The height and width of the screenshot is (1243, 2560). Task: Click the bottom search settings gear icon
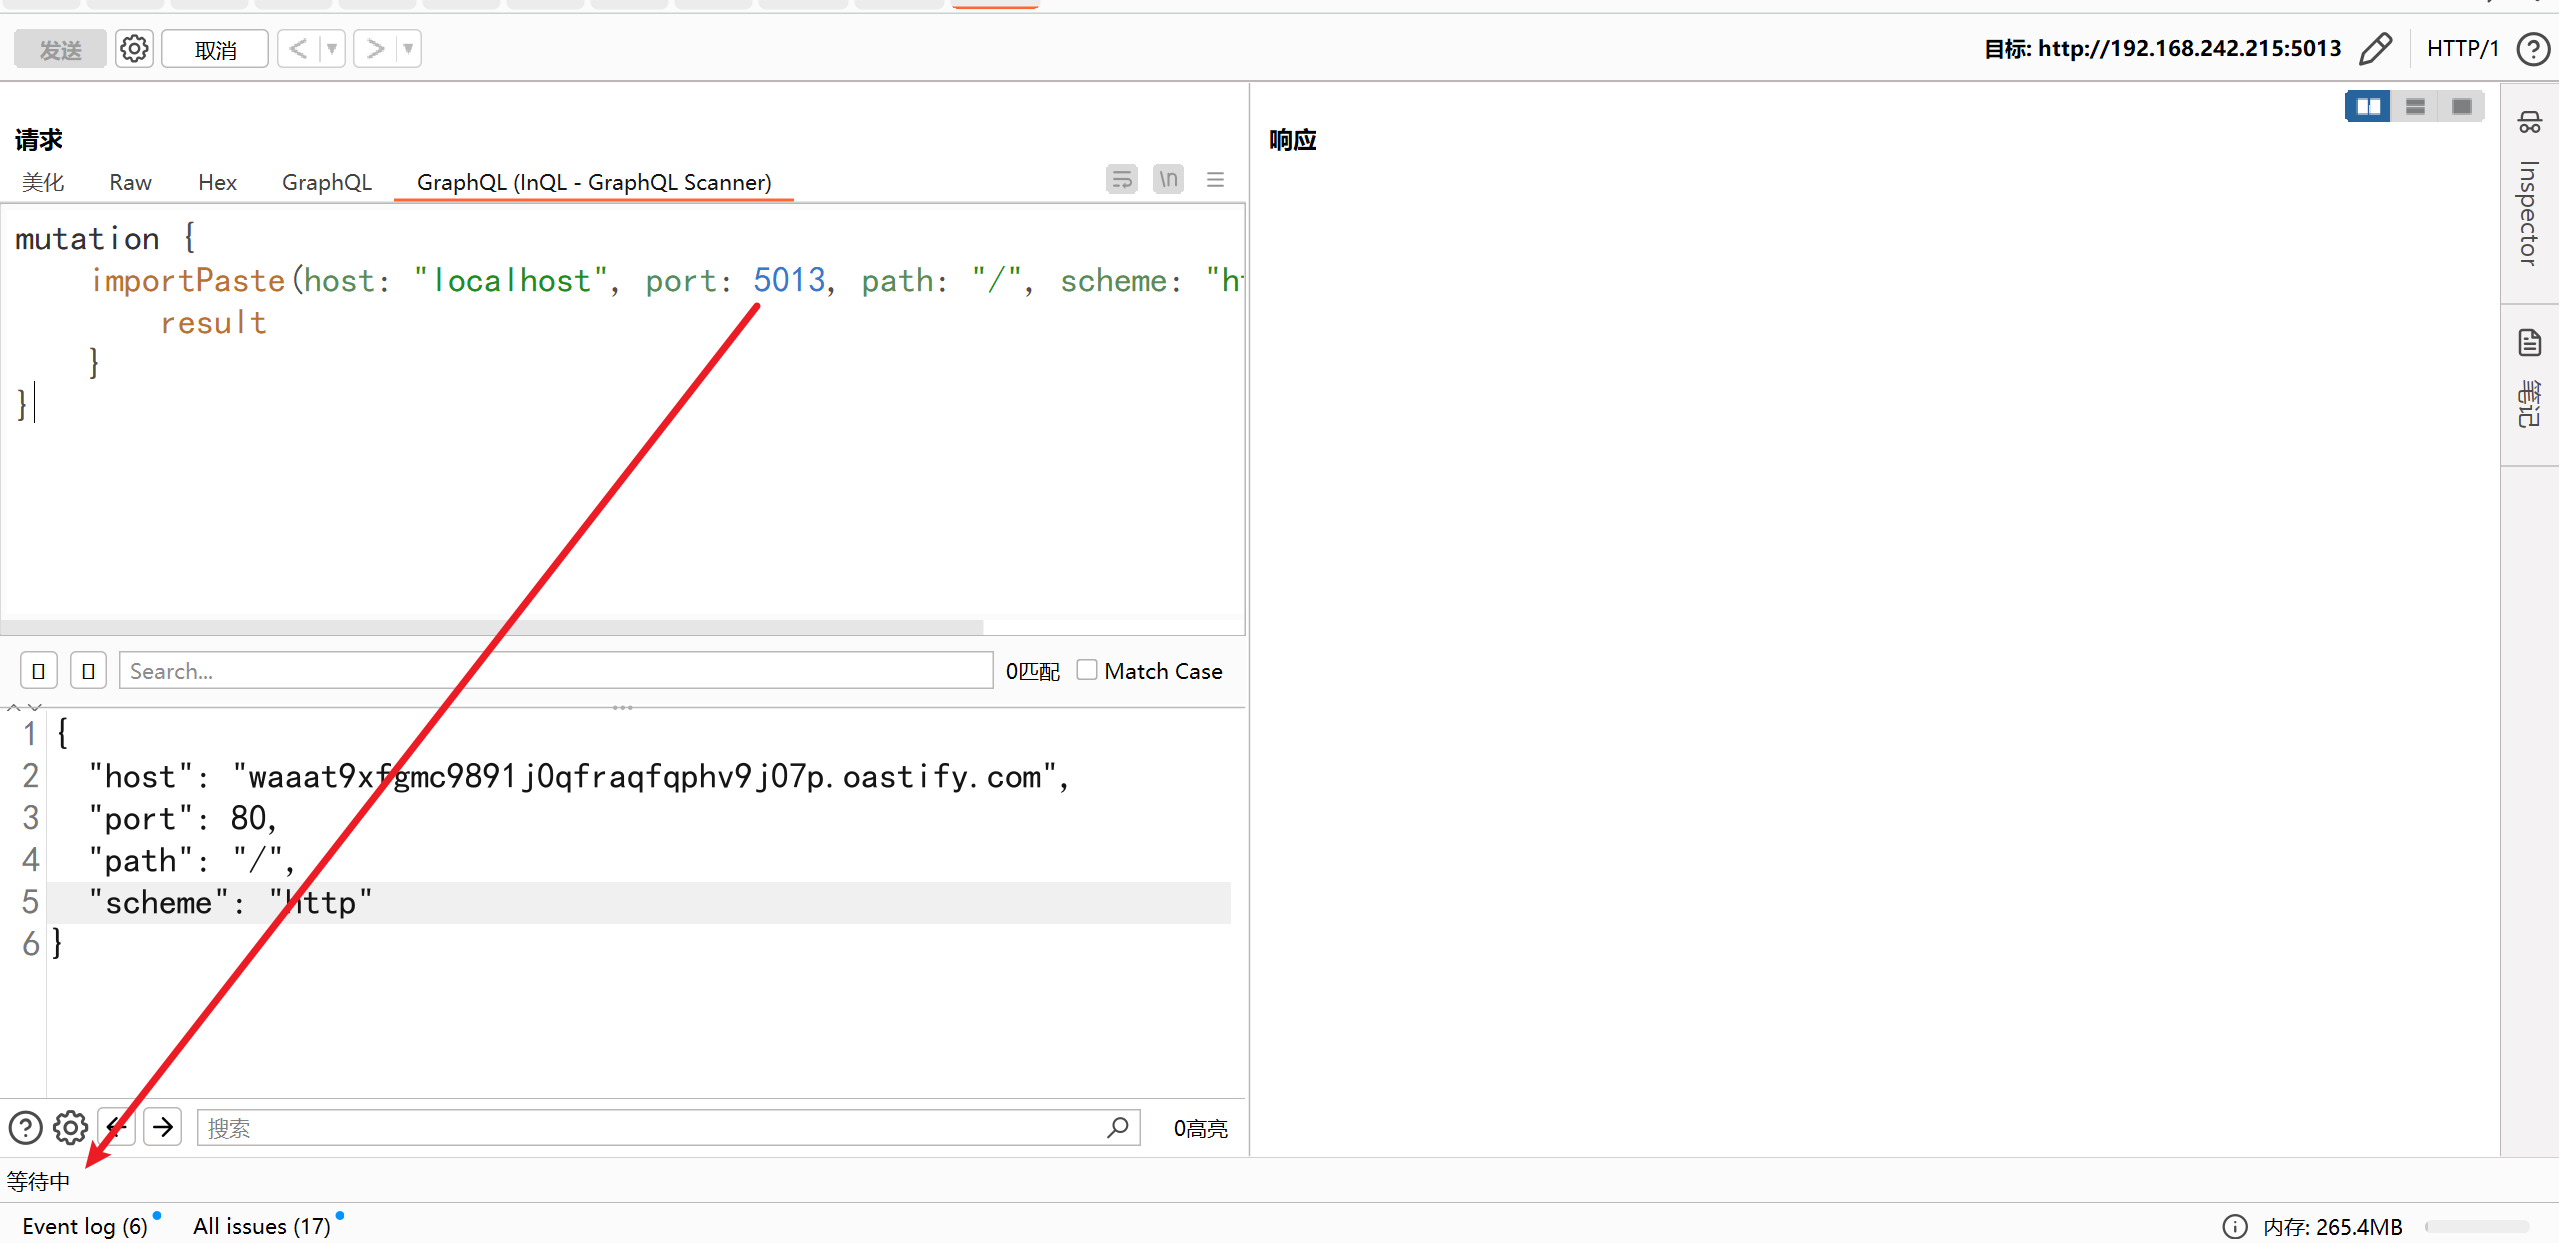[70, 1128]
